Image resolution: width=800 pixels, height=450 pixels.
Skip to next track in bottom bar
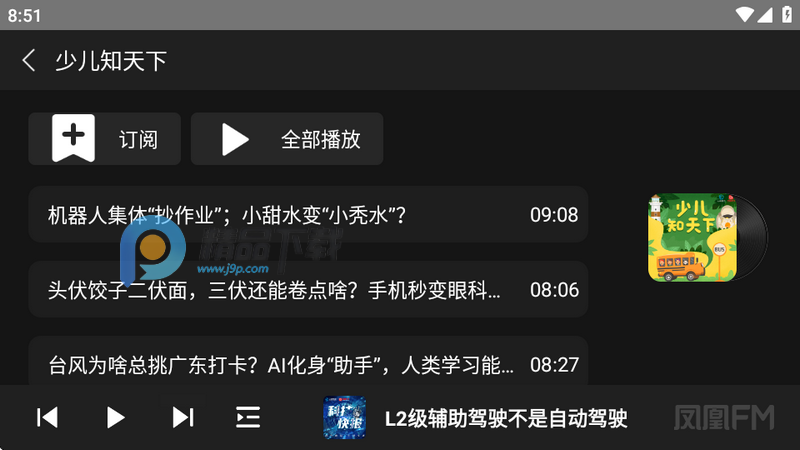183,418
